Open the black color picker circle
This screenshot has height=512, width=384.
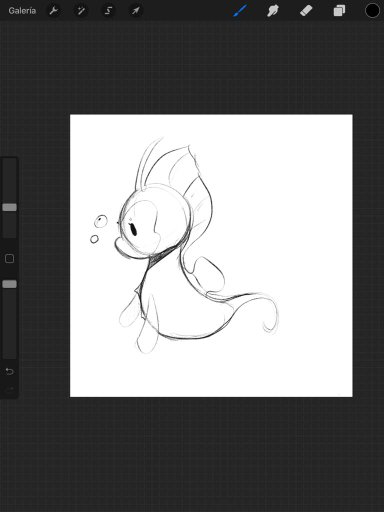[x=372, y=11]
